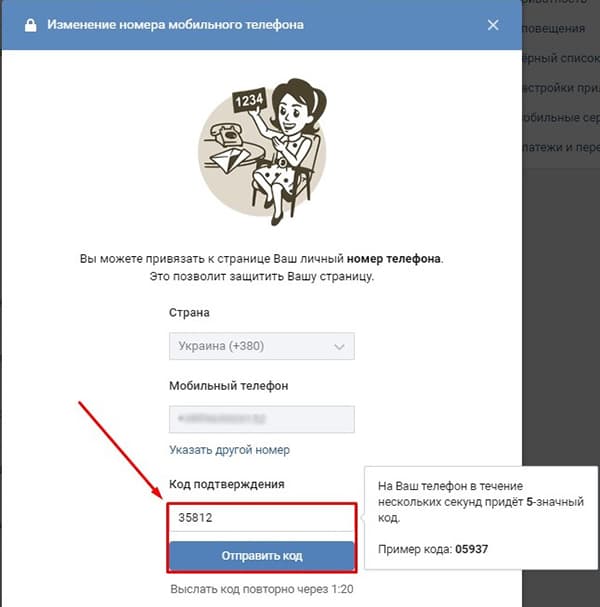Image resolution: width=600 pixels, height=607 pixels.
Task: Focus the confirmation code field containing 35812
Action: point(262,518)
